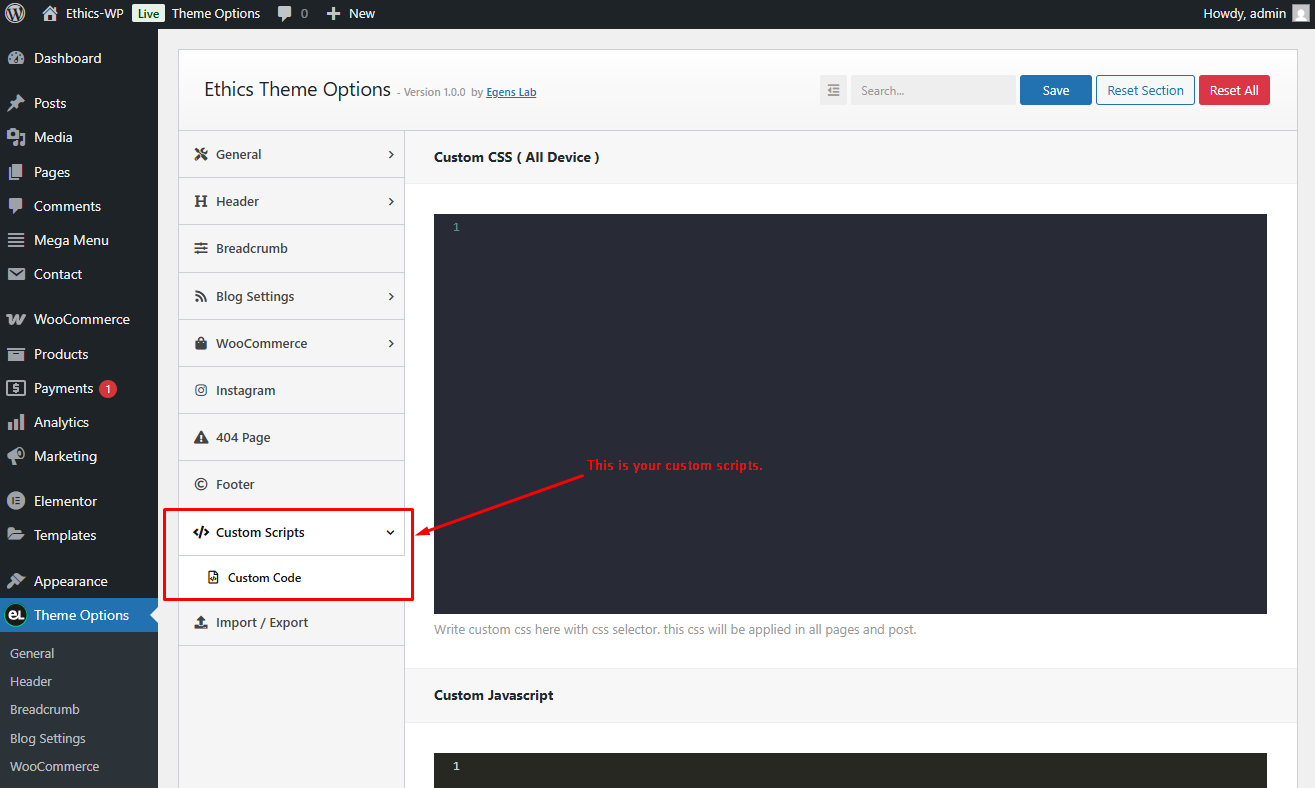The image size is (1315, 788).
Task: Click the Save button
Action: pos(1056,90)
